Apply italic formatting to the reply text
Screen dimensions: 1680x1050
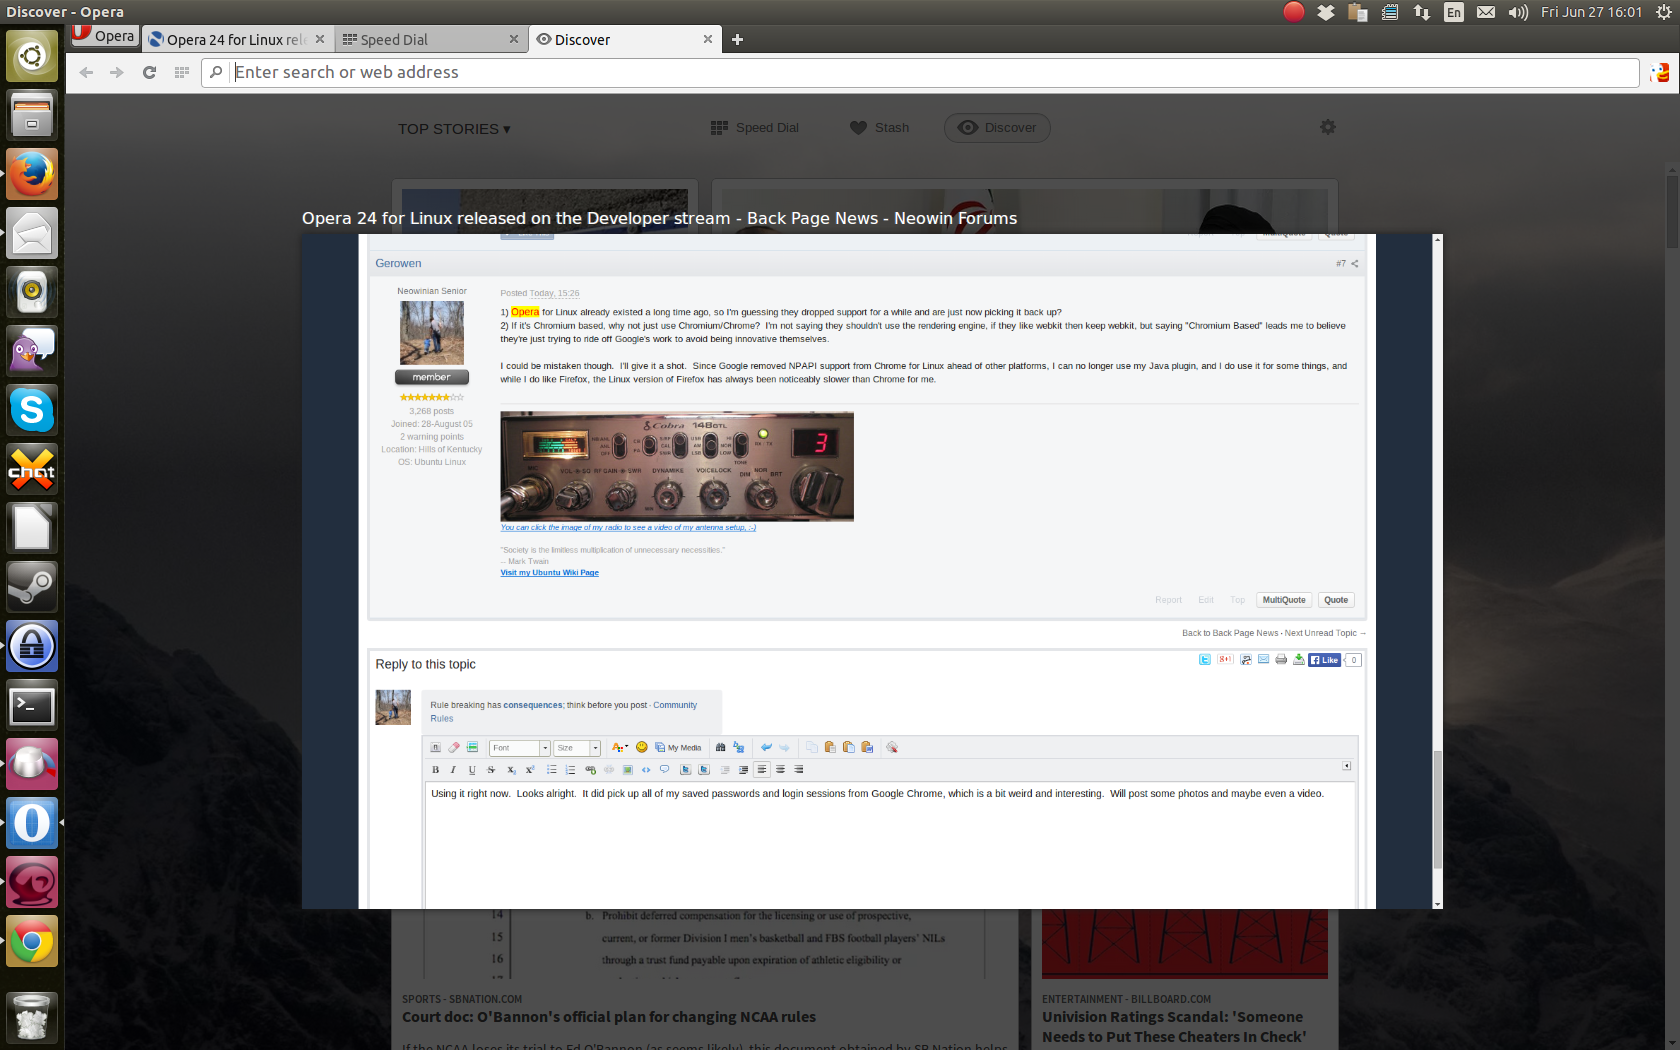pyautogui.click(x=453, y=770)
